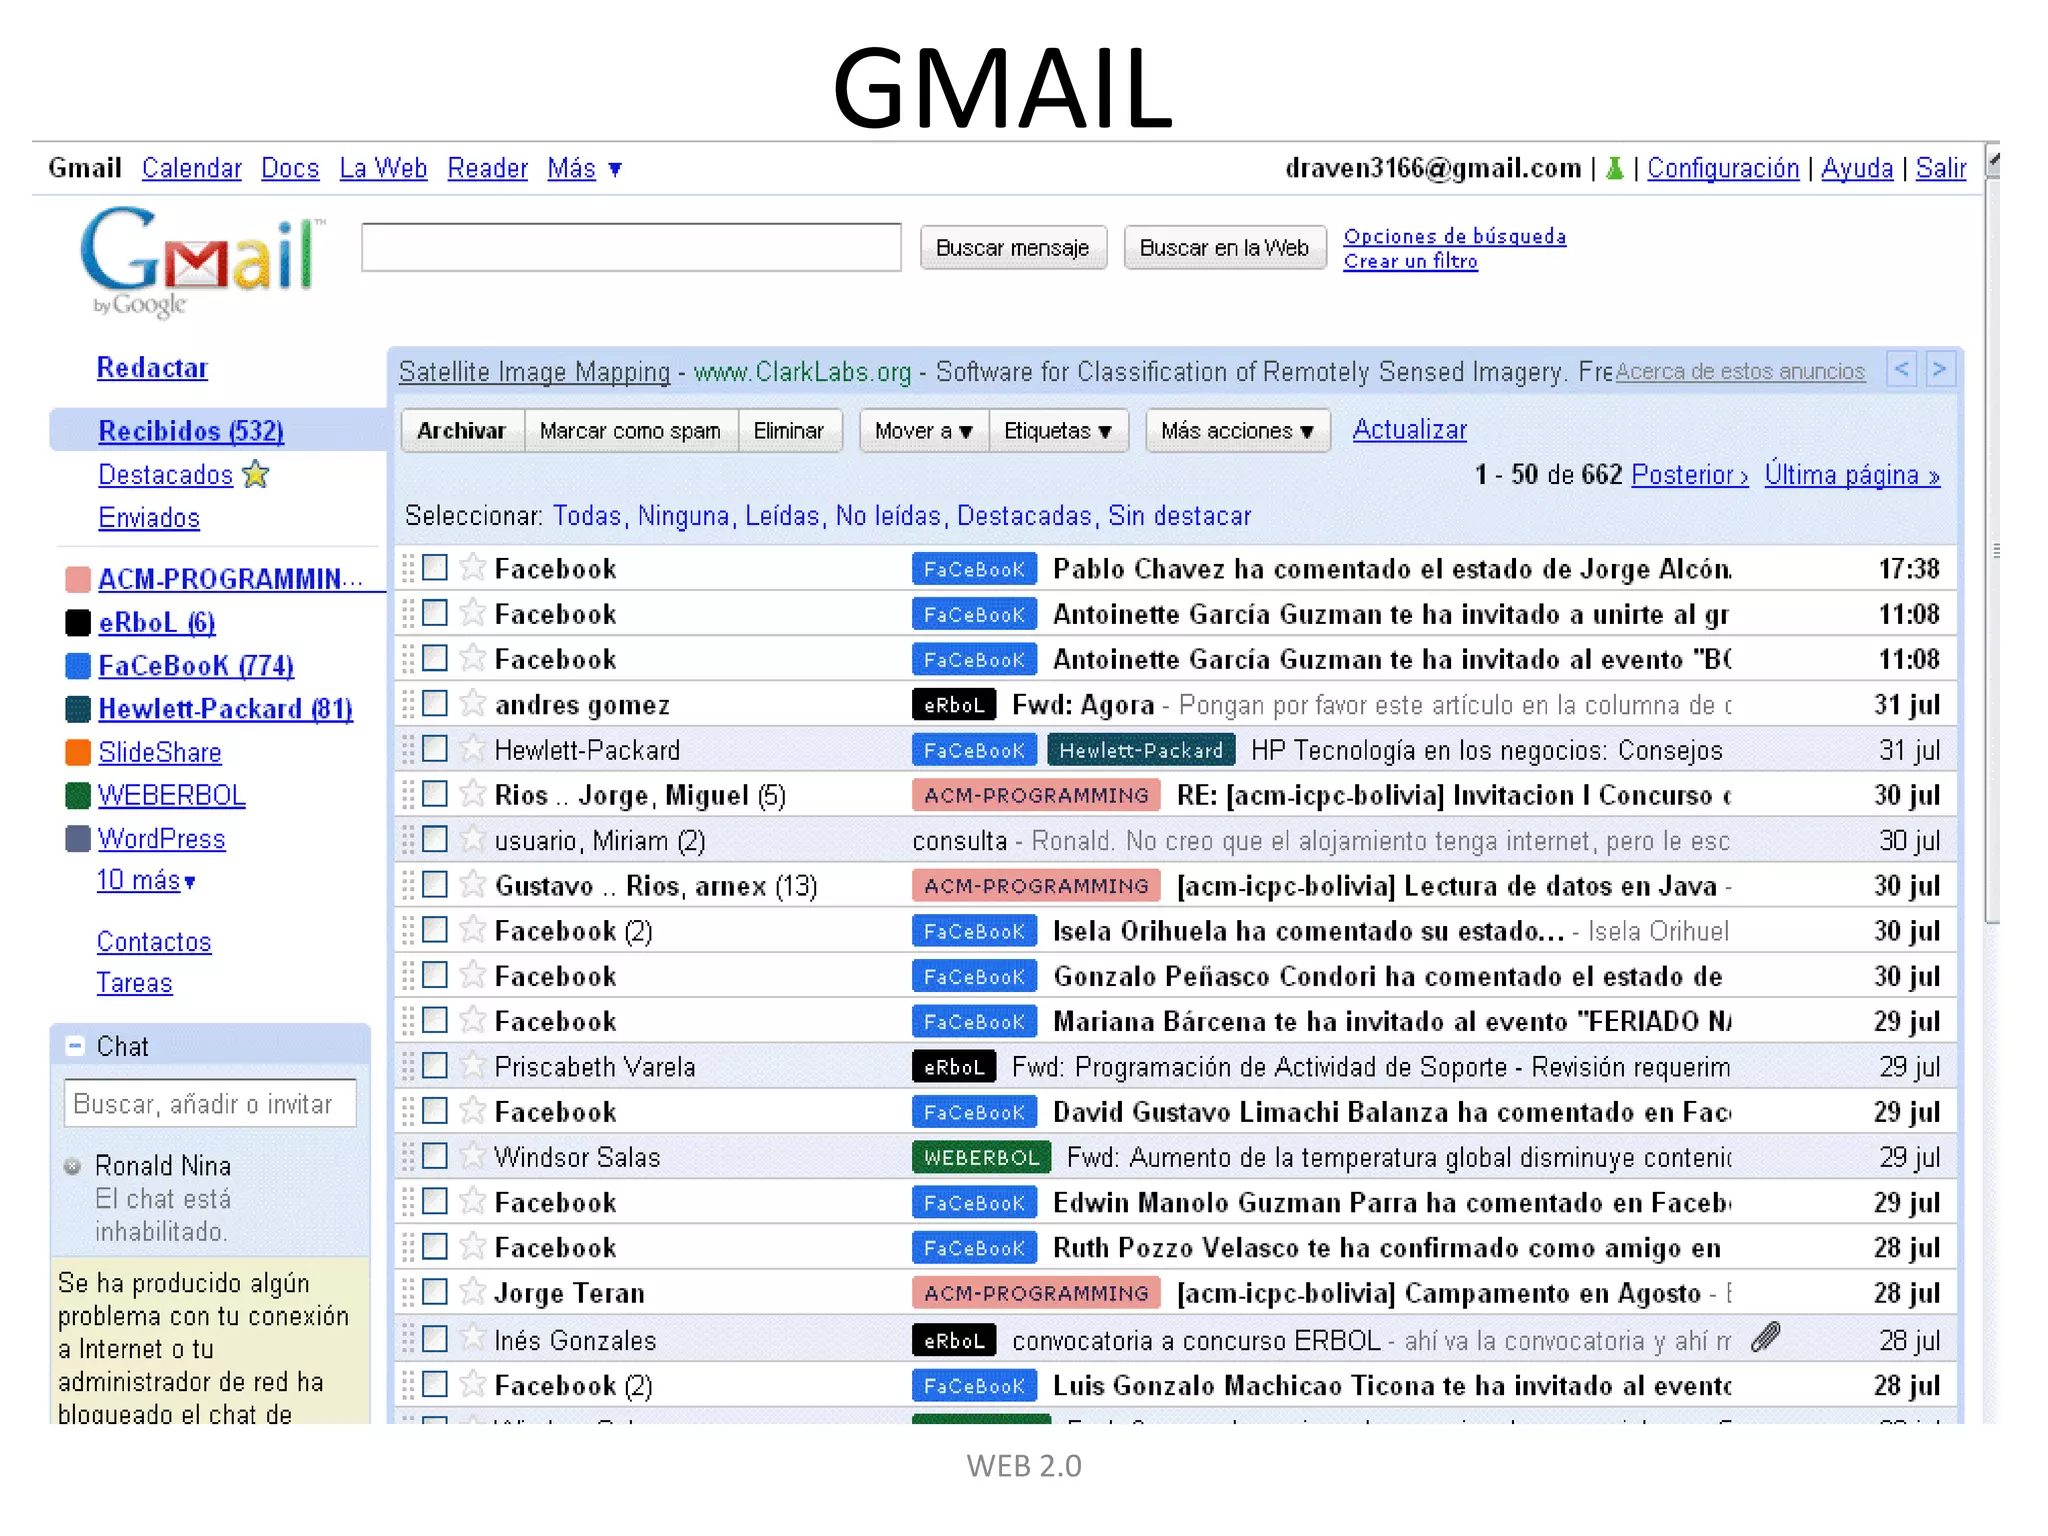The height and width of the screenshot is (1536, 2048).
Task: Click the WEBERBOL tag on Windsor Salas email
Action: tap(981, 1157)
